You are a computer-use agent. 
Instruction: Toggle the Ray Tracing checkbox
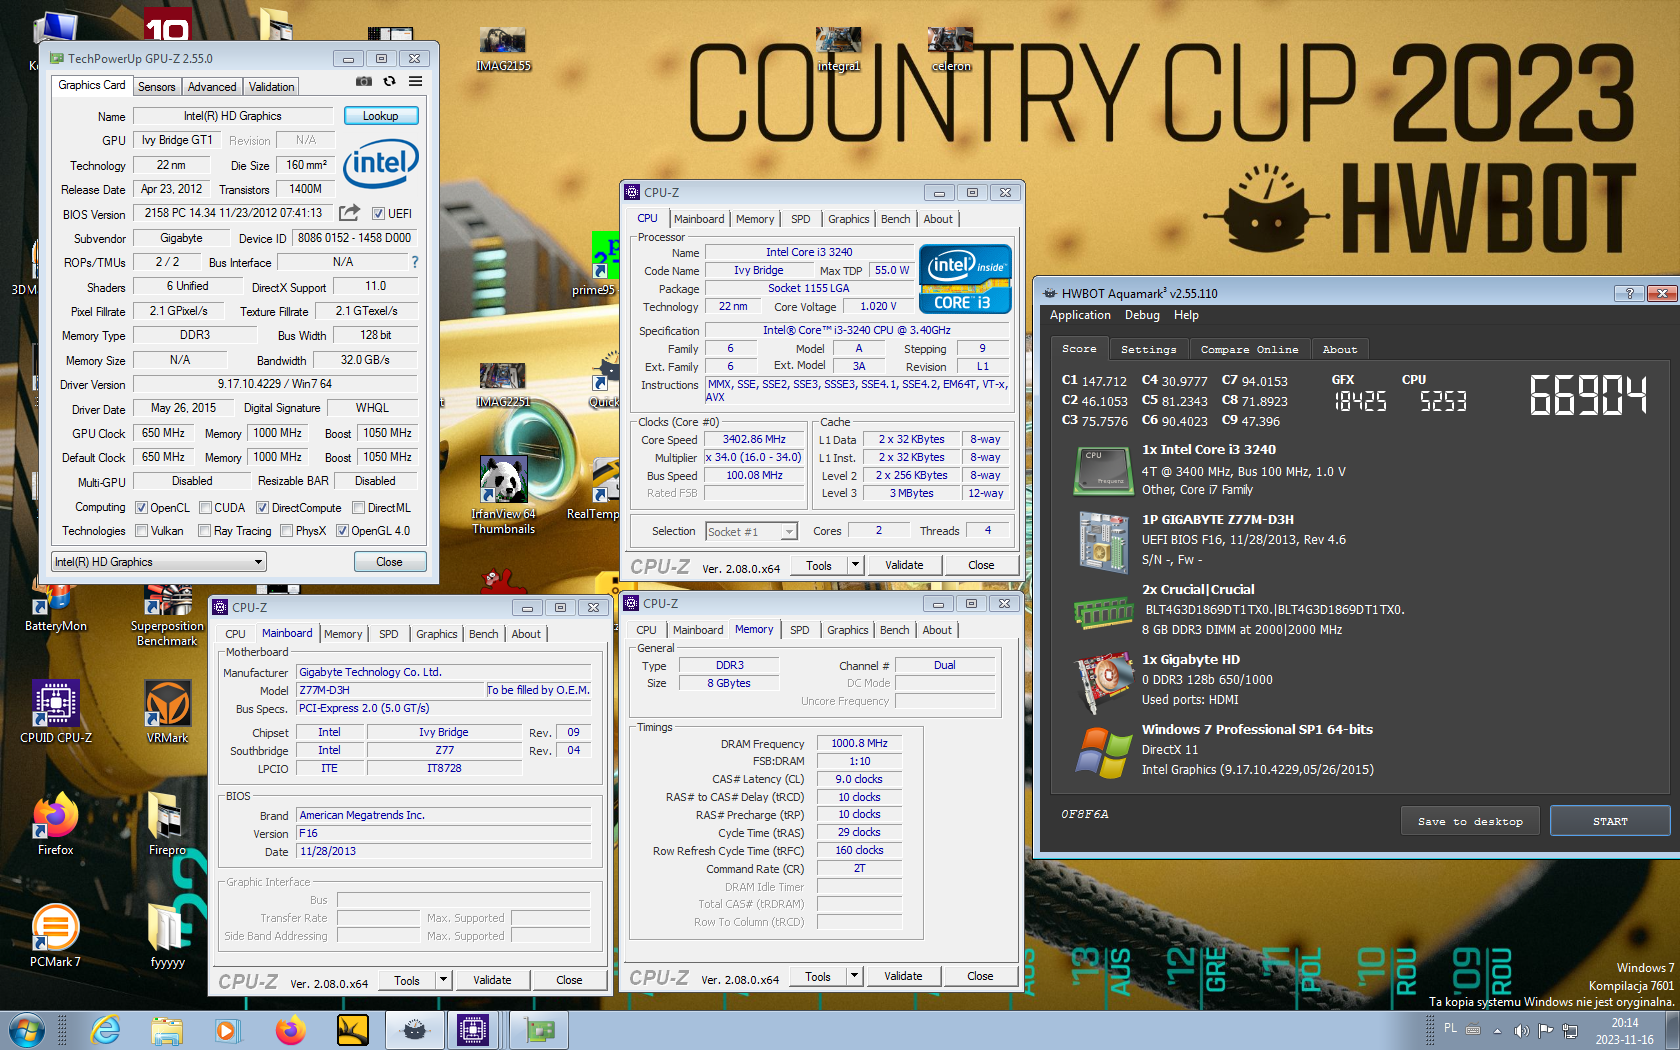pos(205,531)
